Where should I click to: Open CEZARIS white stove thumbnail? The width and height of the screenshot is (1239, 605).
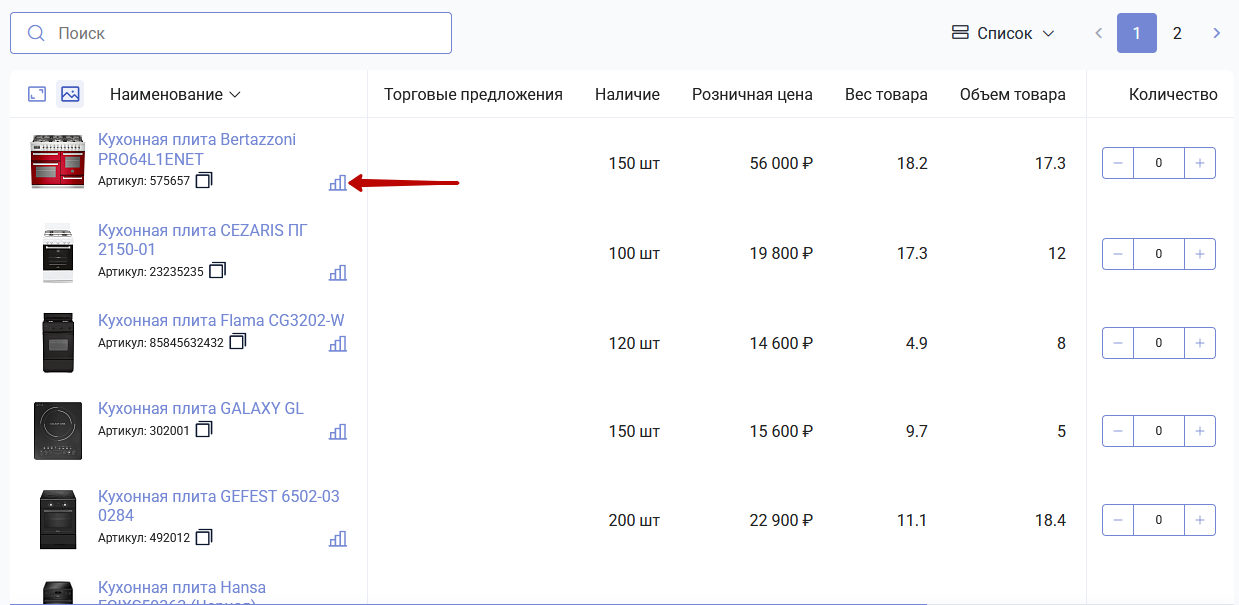click(57, 254)
